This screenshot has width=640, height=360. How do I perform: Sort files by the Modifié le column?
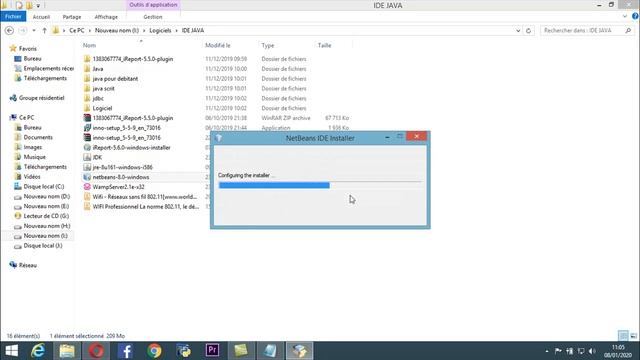pyautogui.click(x=218, y=45)
